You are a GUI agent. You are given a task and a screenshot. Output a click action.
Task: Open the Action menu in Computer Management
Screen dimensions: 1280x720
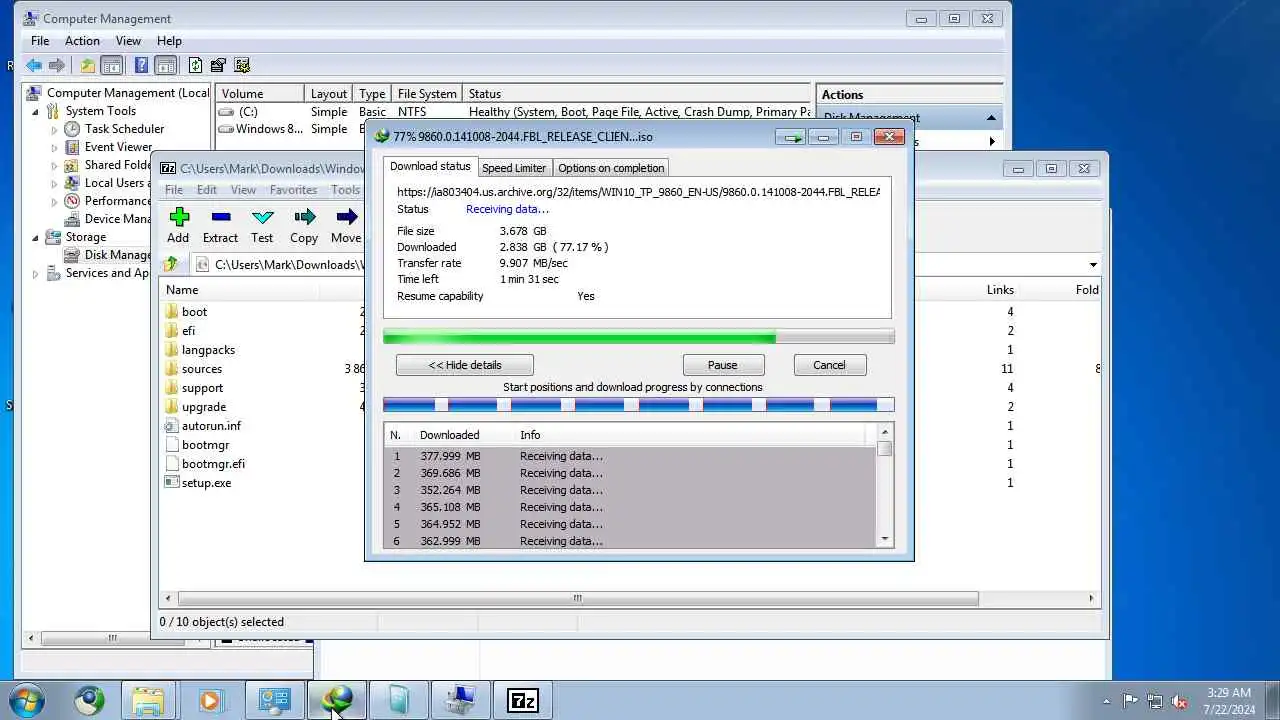click(x=82, y=41)
